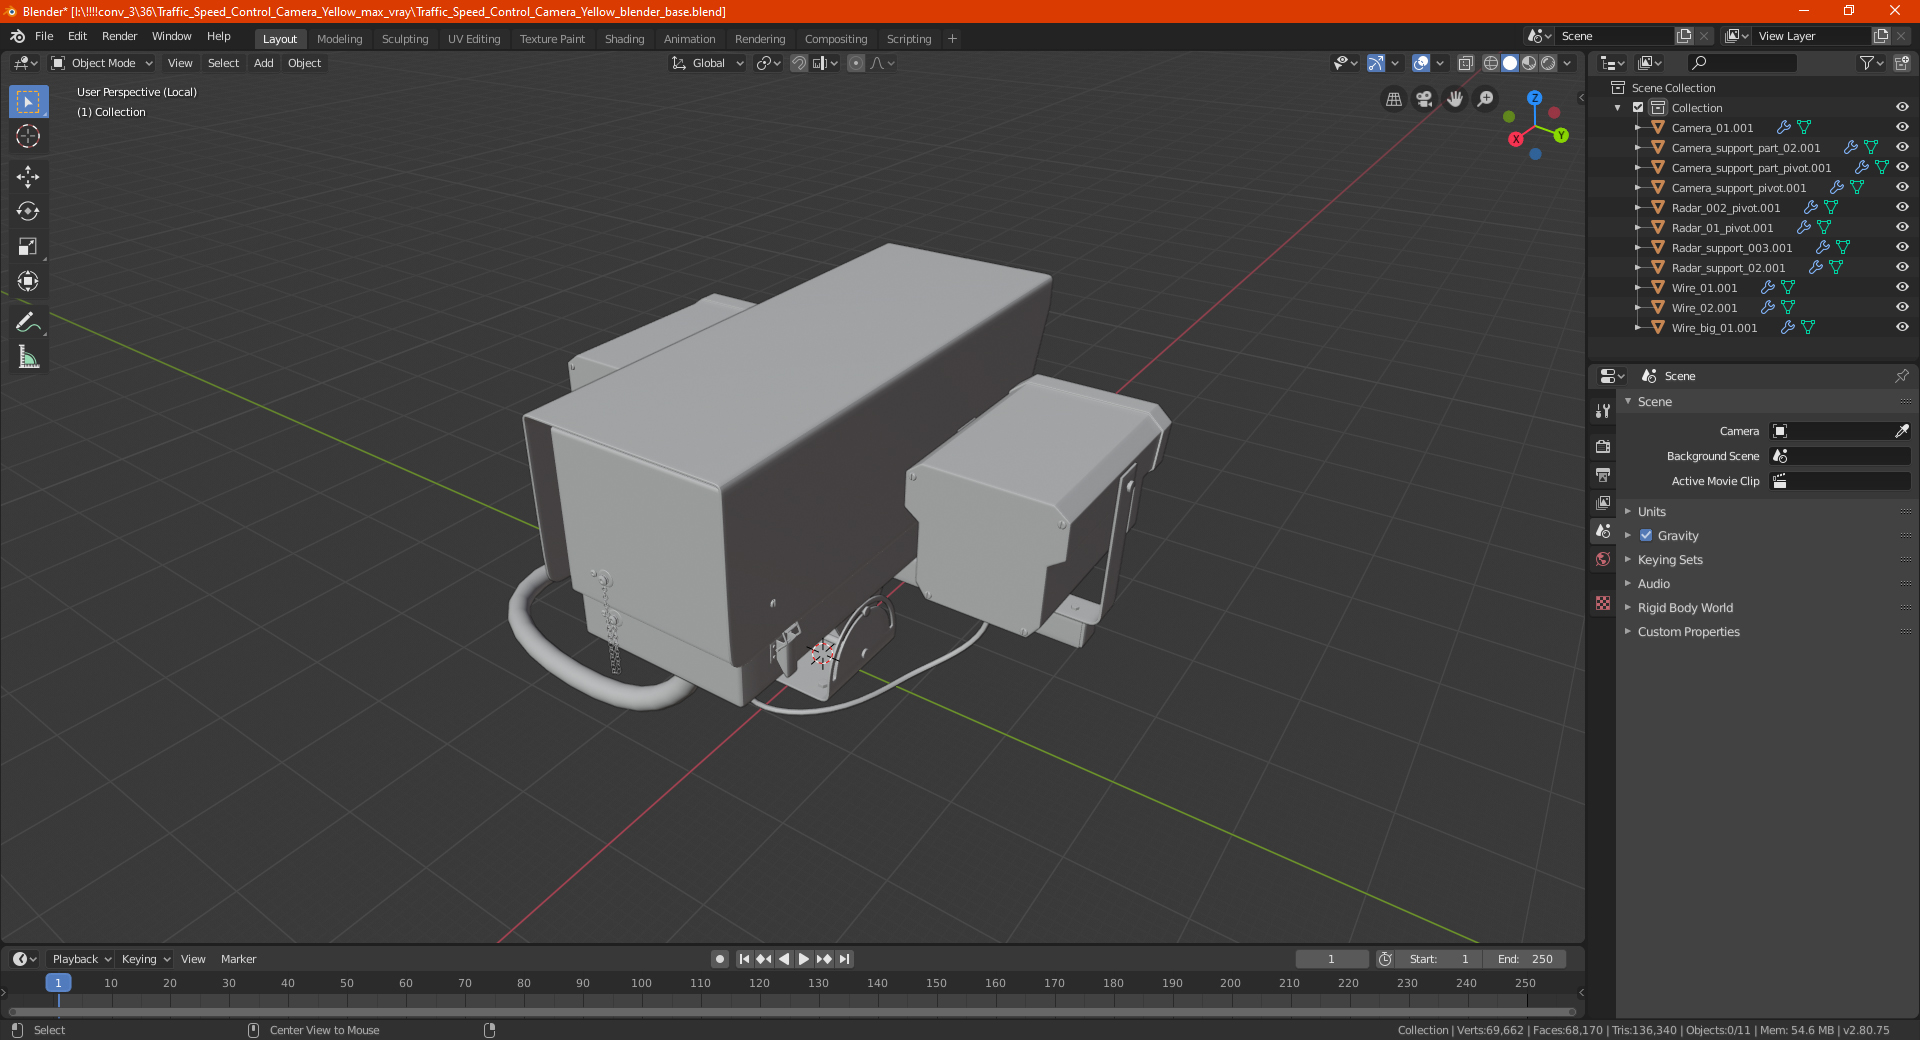The width and height of the screenshot is (1920, 1040).
Task: Select the Scale tool
Action: tap(28, 246)
